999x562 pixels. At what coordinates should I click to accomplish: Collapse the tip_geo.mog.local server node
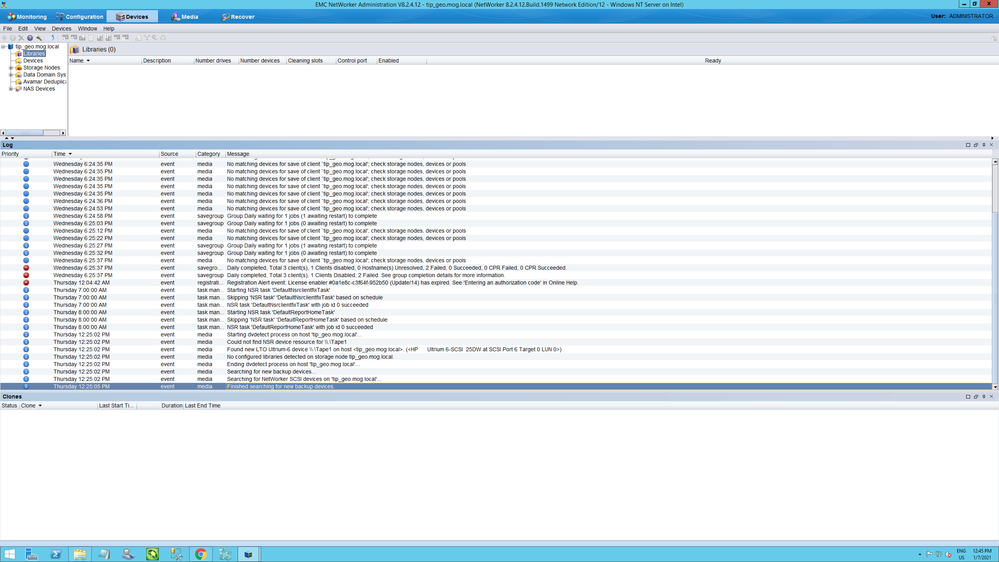3,47
